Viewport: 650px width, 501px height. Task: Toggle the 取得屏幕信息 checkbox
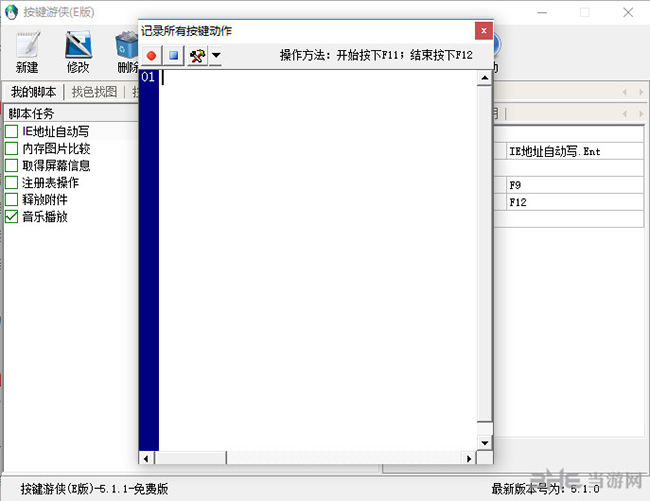(x=11, y=165)
